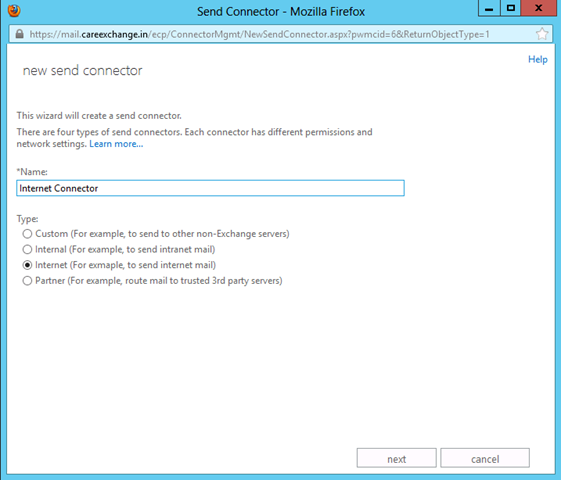Click the URL in the address bar

tap(259, 34)
